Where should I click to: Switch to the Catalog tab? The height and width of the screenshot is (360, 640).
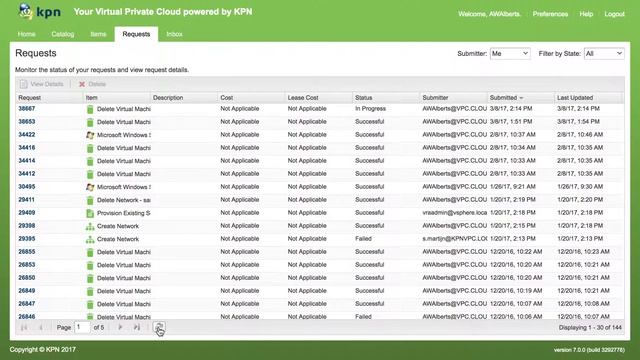pos(63,34)
